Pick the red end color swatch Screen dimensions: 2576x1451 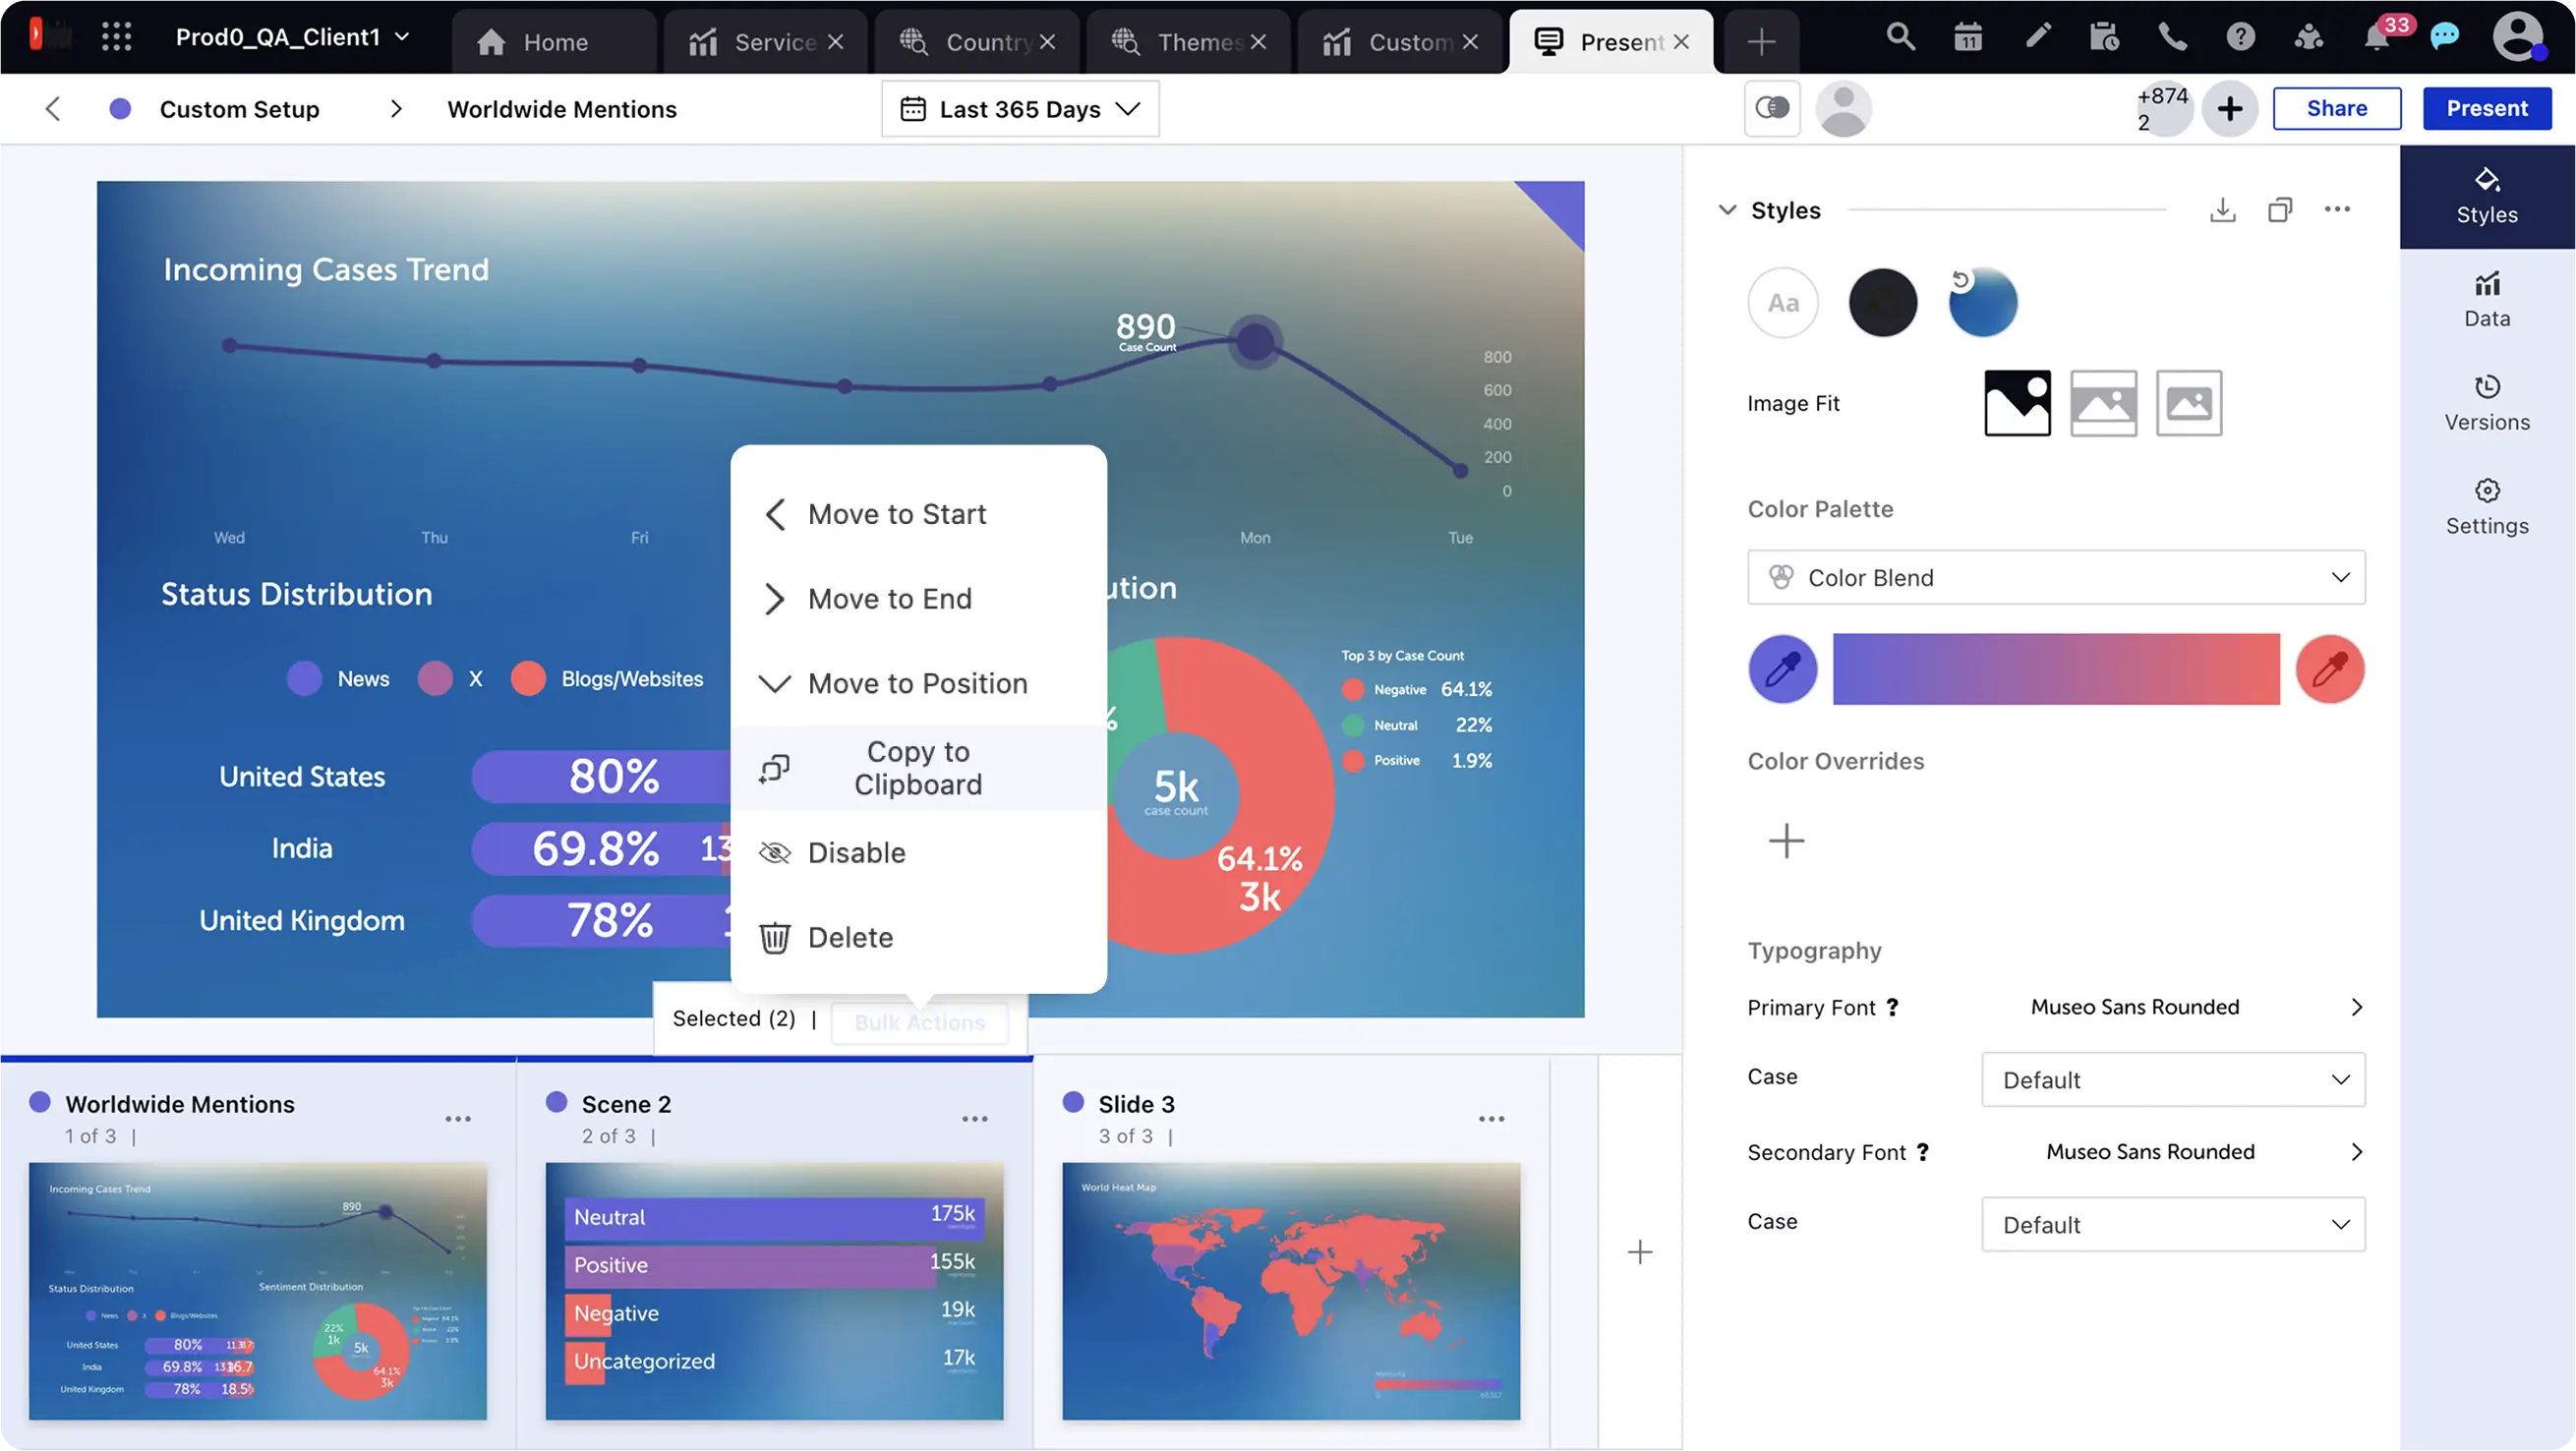(2329, 668)
